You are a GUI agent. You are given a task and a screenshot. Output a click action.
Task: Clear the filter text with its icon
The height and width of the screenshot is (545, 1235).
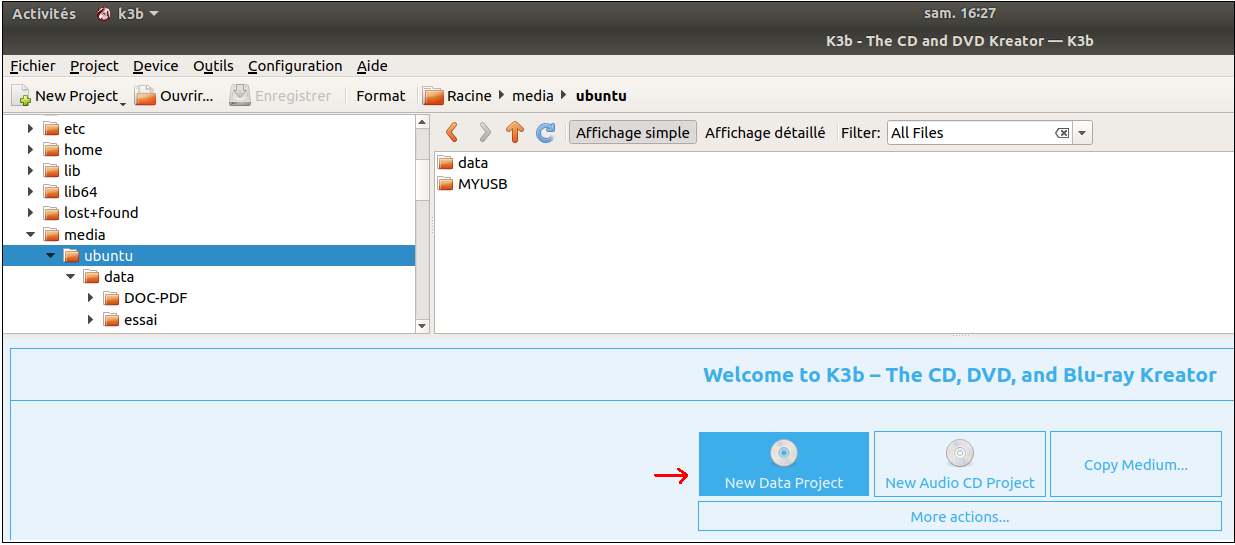(1062, 132)
